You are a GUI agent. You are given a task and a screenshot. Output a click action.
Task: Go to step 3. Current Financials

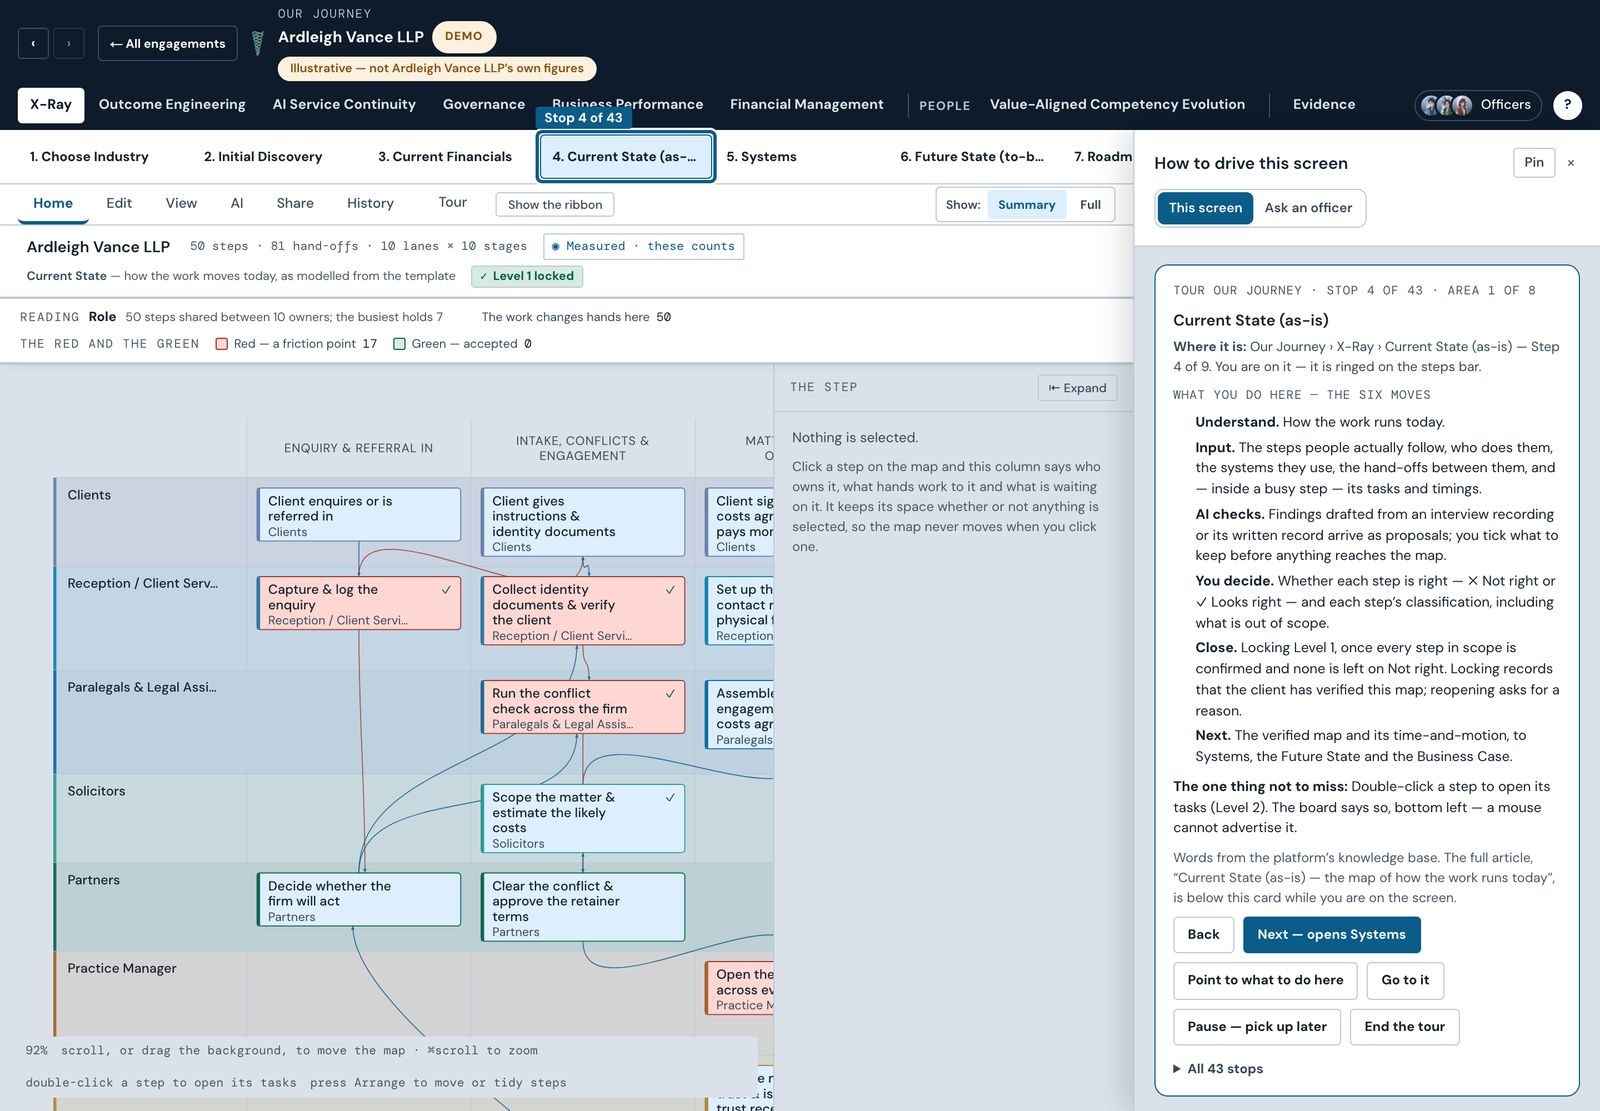445,157
